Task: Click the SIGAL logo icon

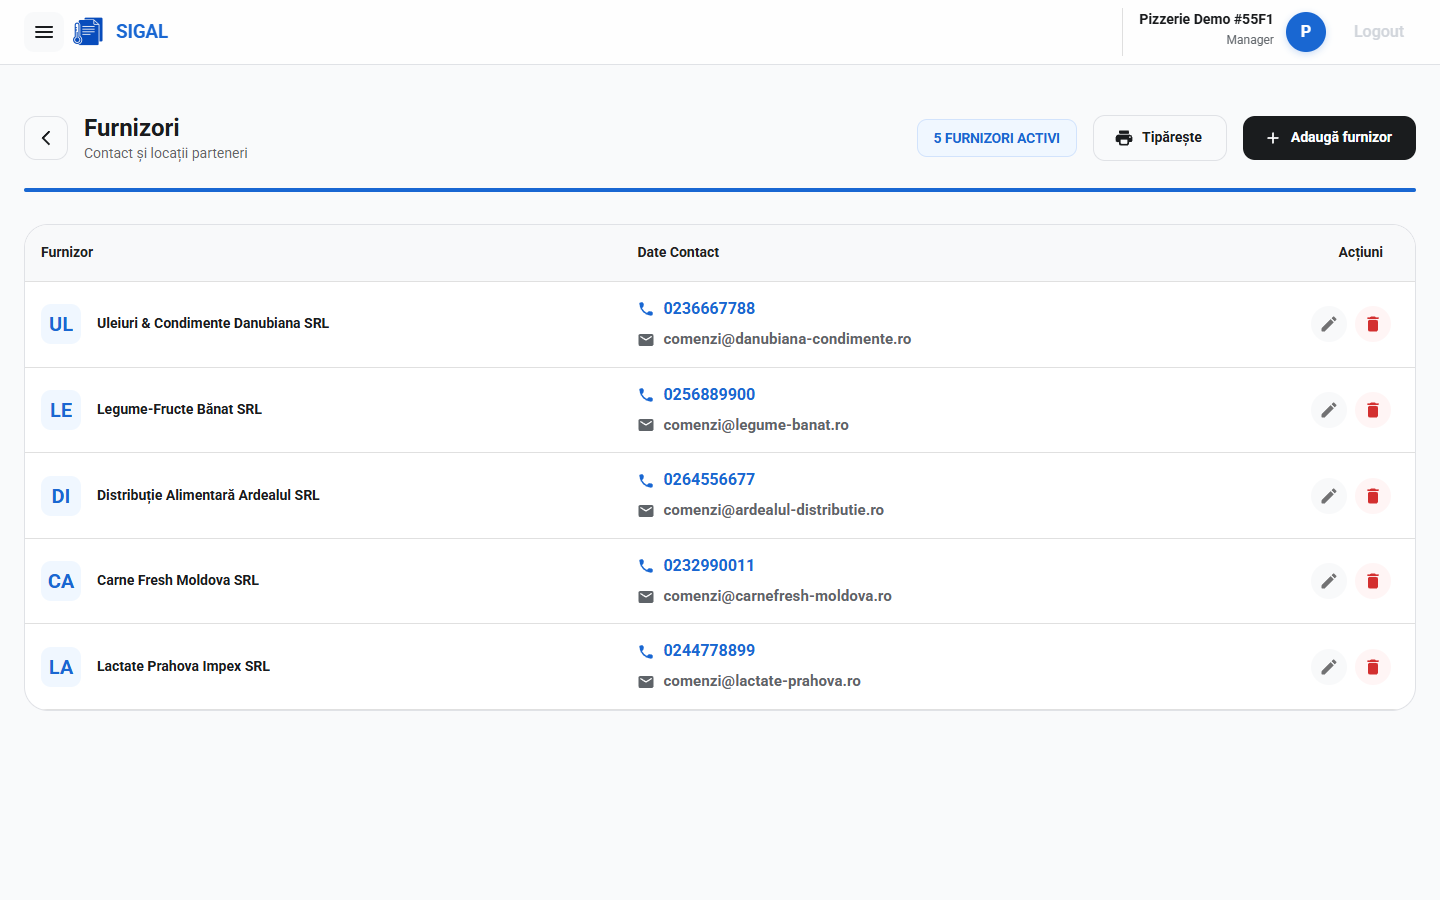Action: click(88, 32)
